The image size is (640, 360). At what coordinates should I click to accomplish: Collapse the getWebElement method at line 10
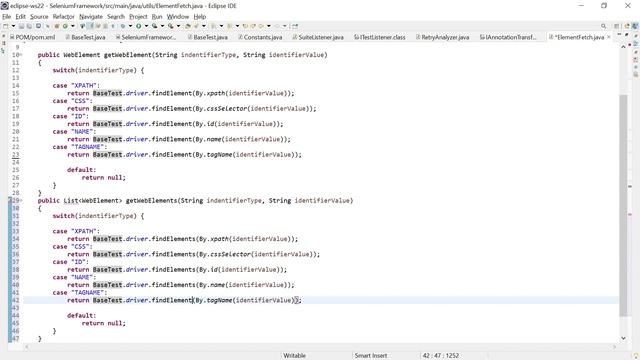[x=21, y=55]
